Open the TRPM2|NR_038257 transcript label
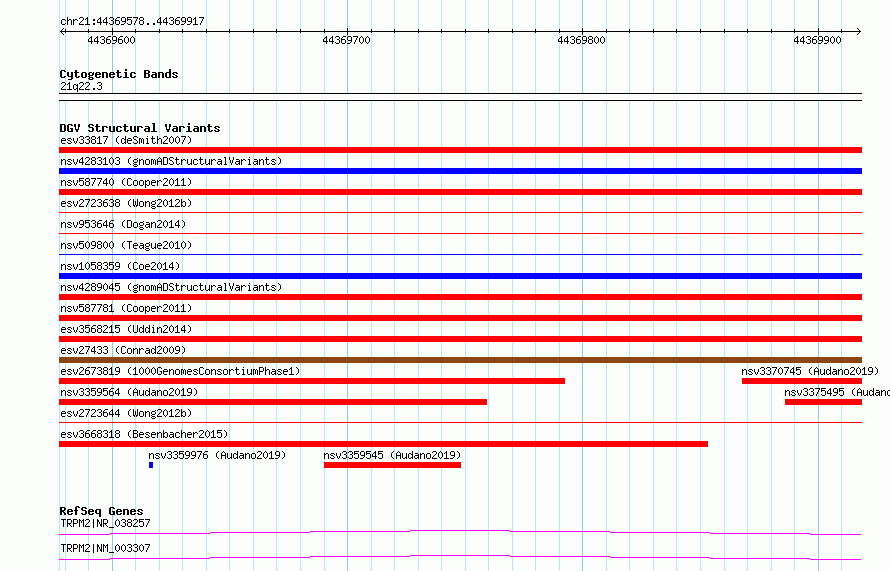 (x=105, y=523)
